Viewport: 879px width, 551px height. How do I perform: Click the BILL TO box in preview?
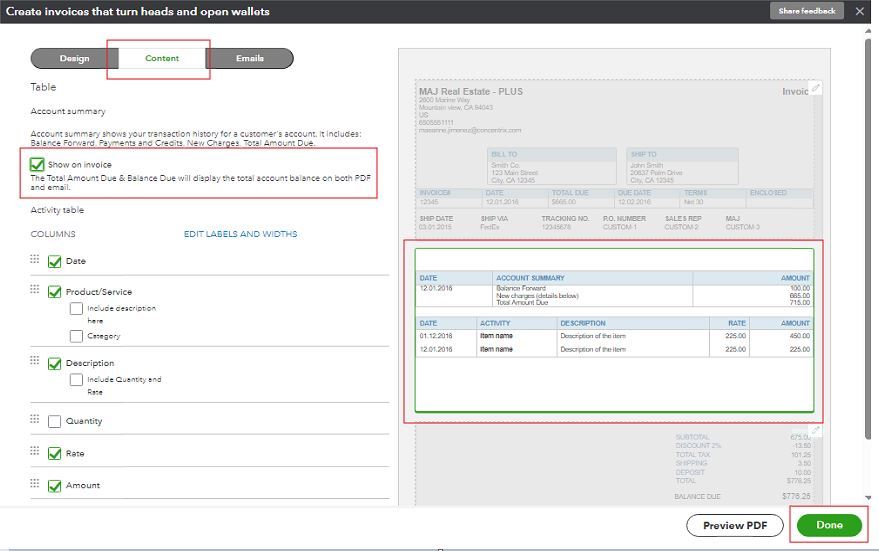coord(552,166)
